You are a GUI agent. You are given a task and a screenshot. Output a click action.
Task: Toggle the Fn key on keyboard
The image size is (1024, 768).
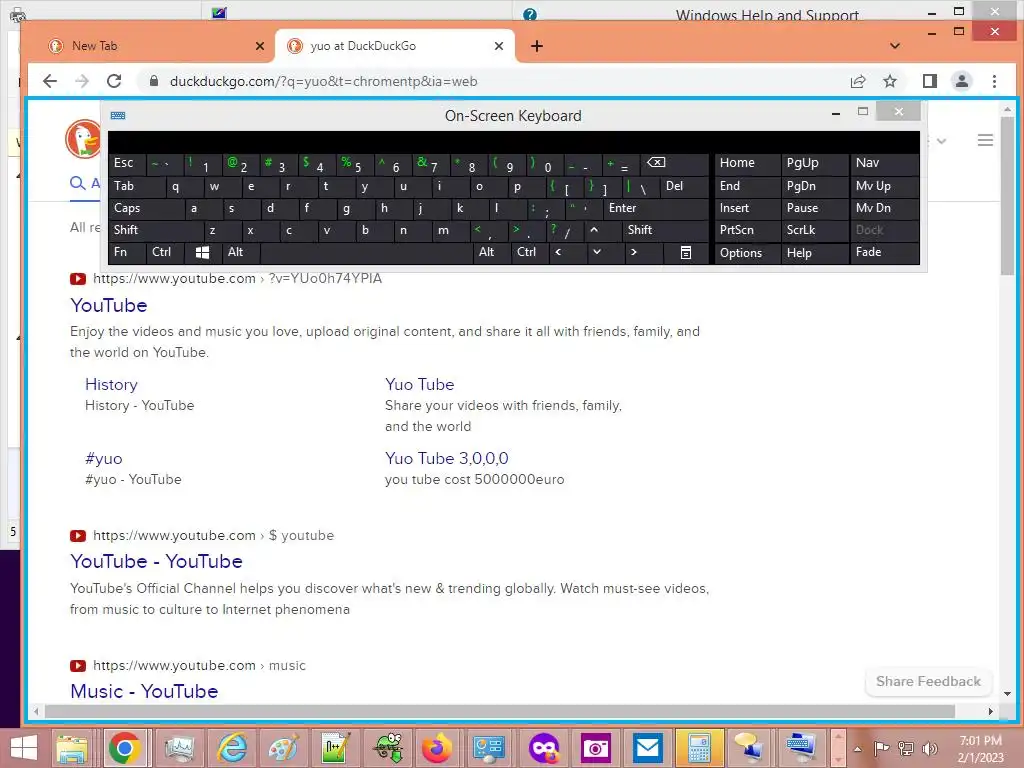(x=127, y=252)
